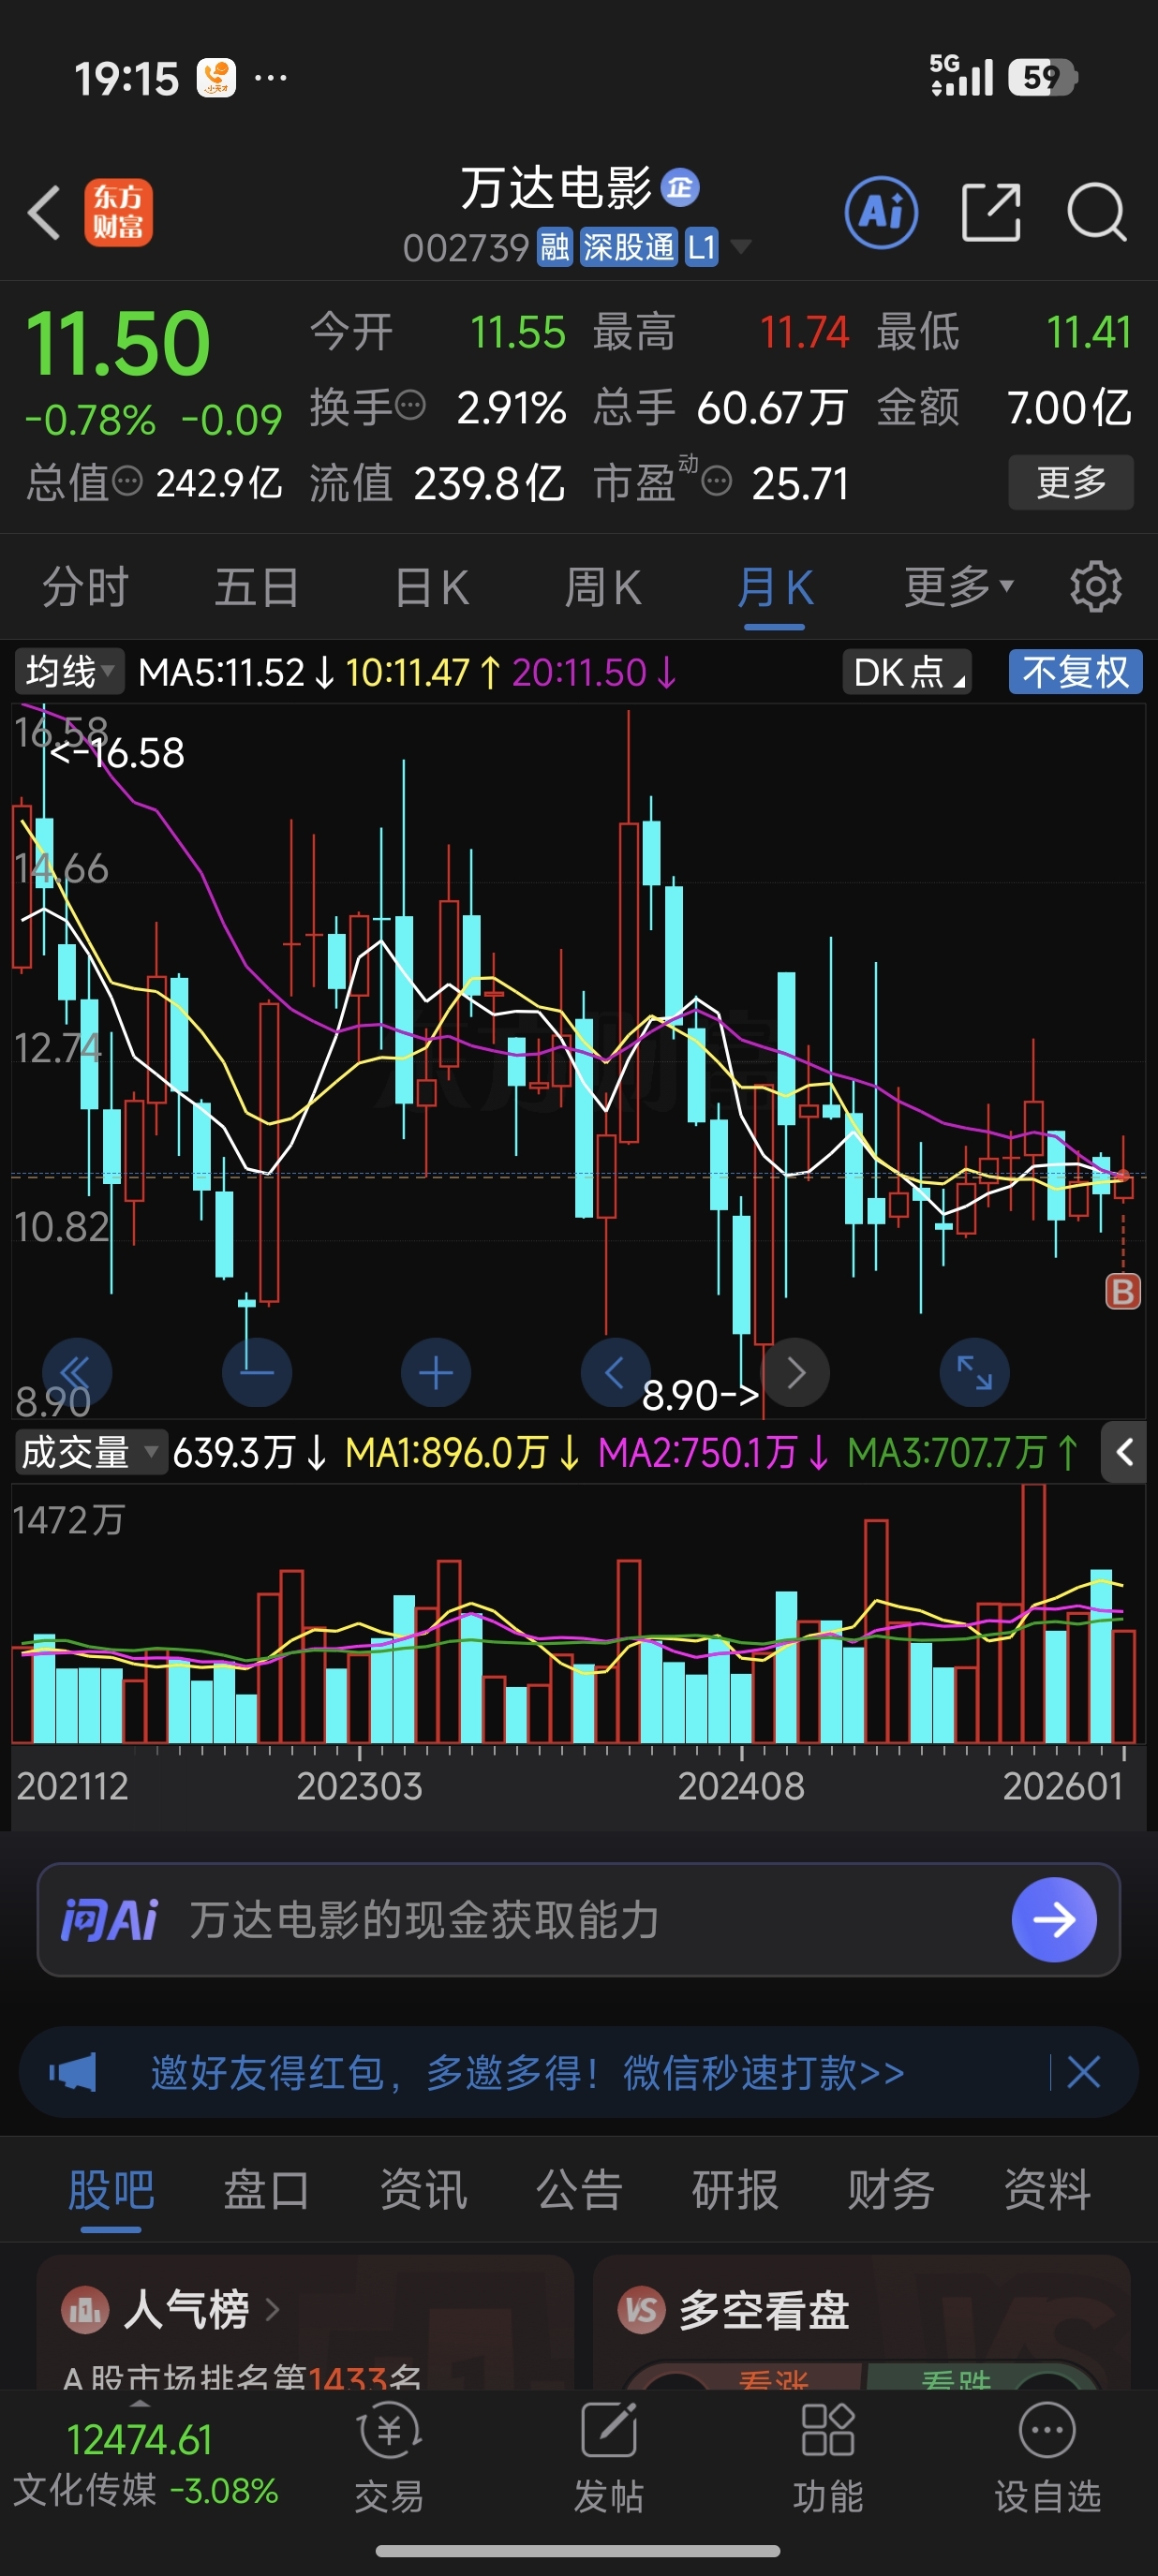Submit the 问Ai question arrow

coord(1054,1919)
